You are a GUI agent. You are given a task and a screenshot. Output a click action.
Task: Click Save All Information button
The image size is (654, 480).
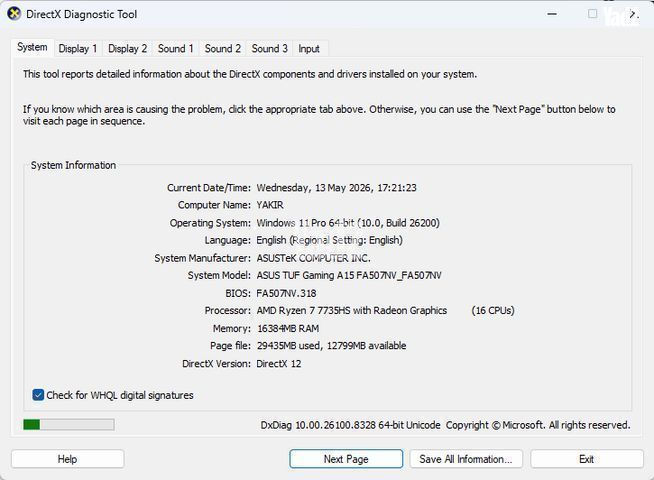click(466, 459)
